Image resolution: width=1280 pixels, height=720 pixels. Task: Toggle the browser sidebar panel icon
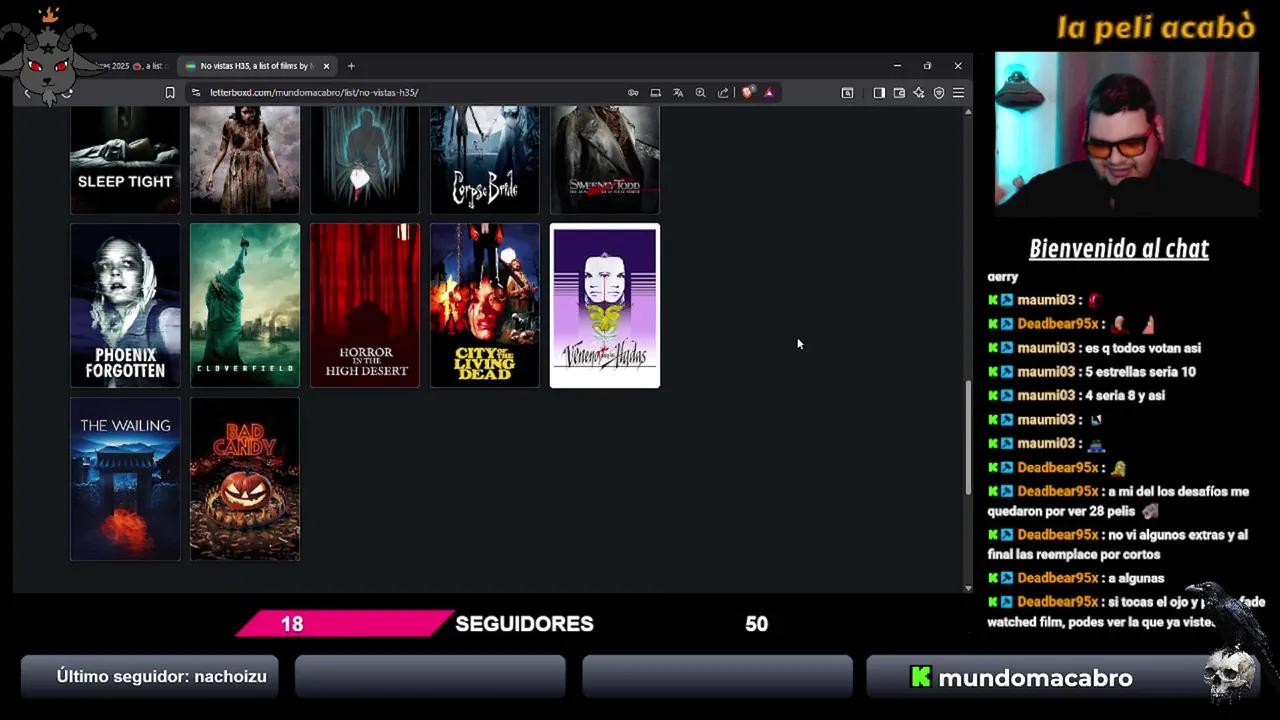tap(879, 93)
